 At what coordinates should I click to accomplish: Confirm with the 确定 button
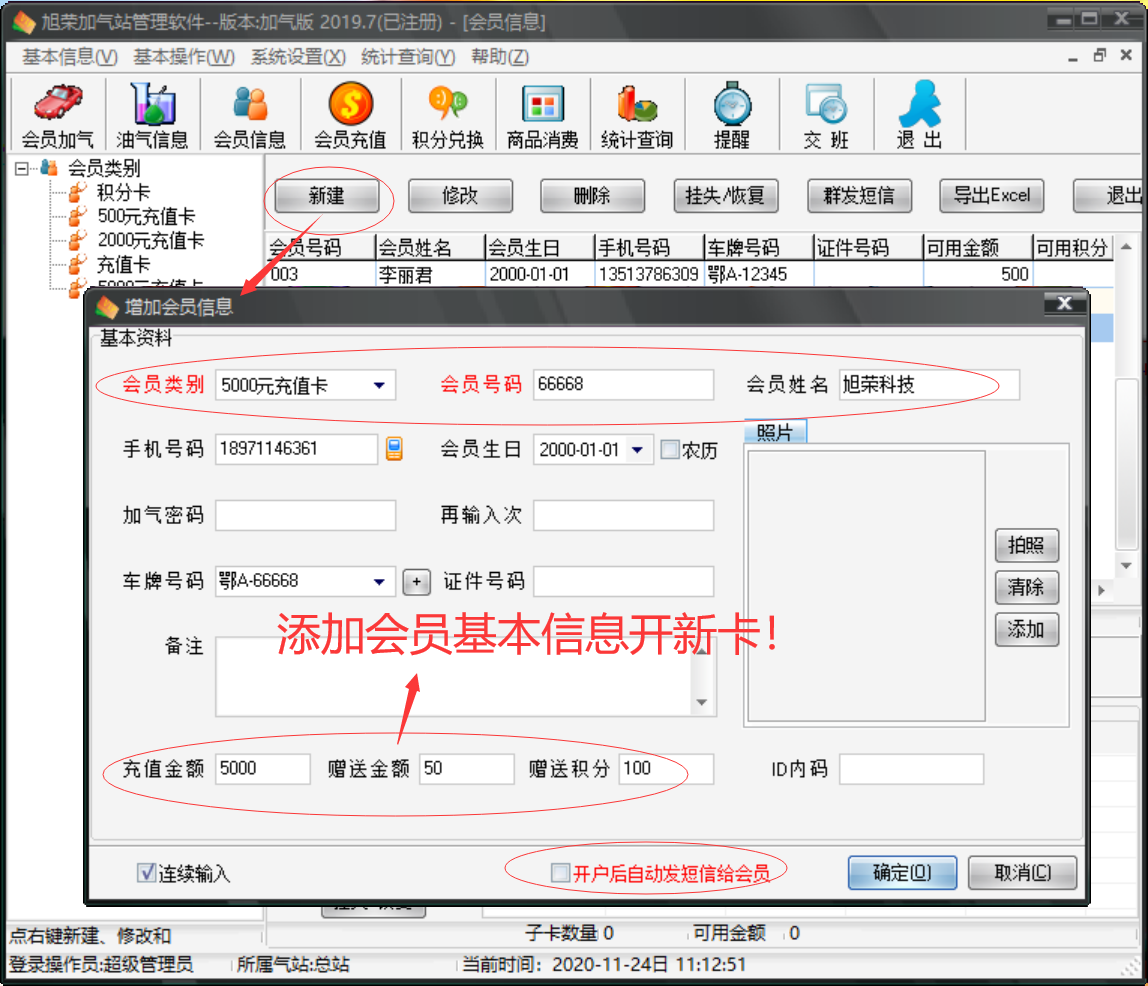coord(901,872)
